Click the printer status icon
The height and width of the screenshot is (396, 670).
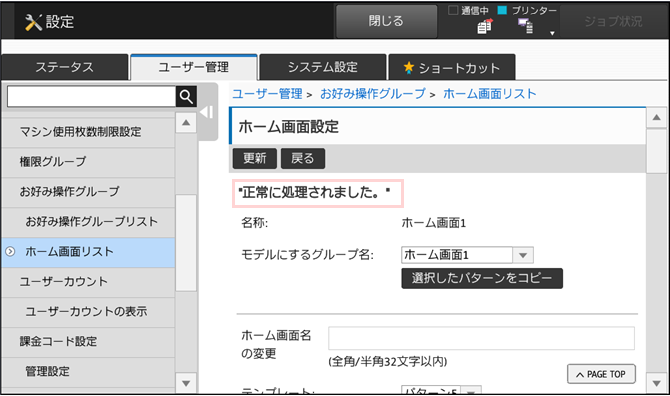(x=526, y=26)
